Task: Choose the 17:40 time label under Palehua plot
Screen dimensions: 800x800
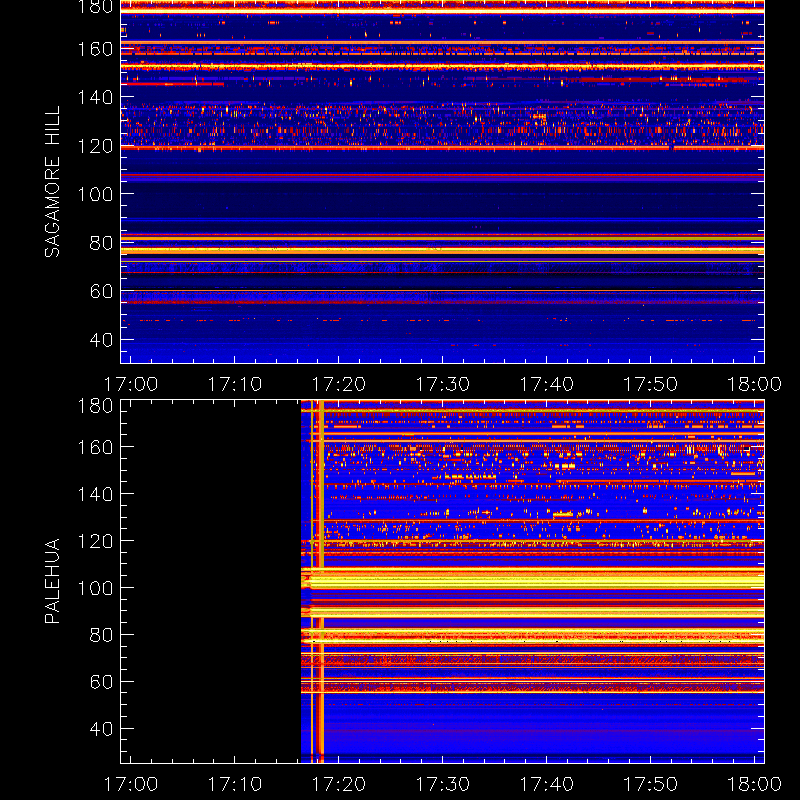Action: (x=547, y=784)
